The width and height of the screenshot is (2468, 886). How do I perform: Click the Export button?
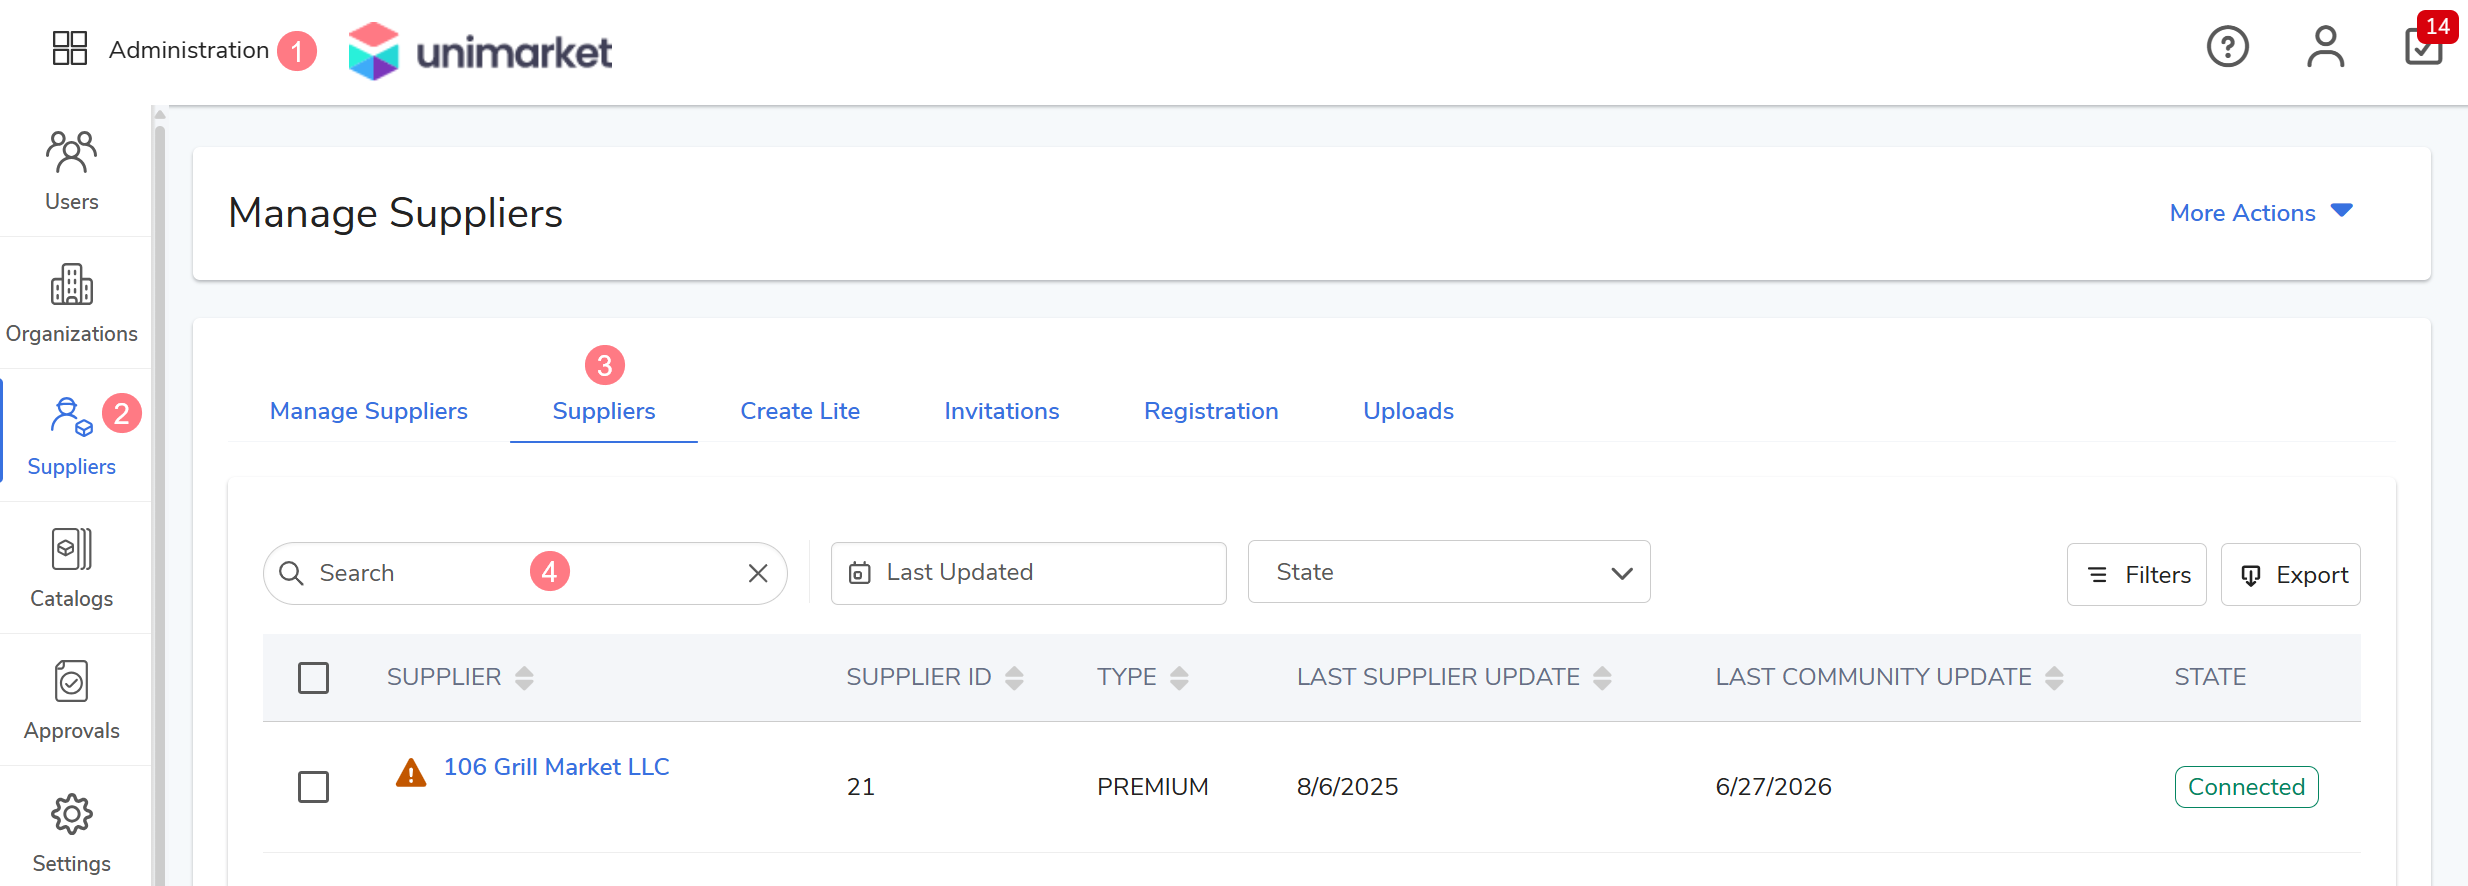[2290, 575]
